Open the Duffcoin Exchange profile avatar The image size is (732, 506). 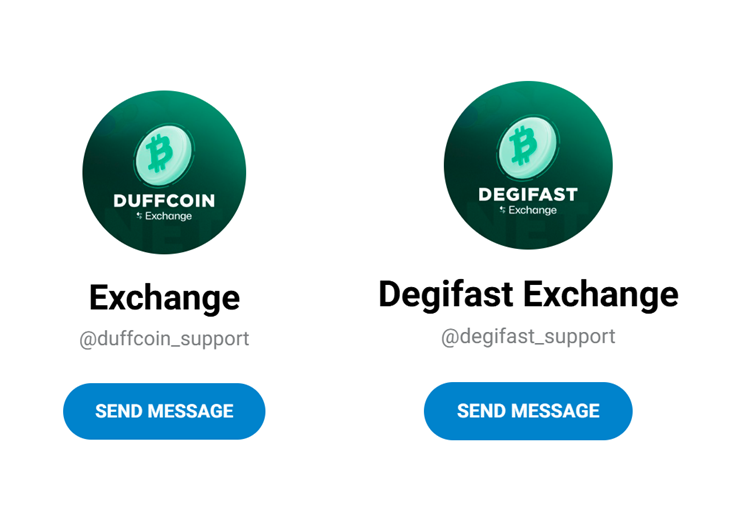pos(164,172)
